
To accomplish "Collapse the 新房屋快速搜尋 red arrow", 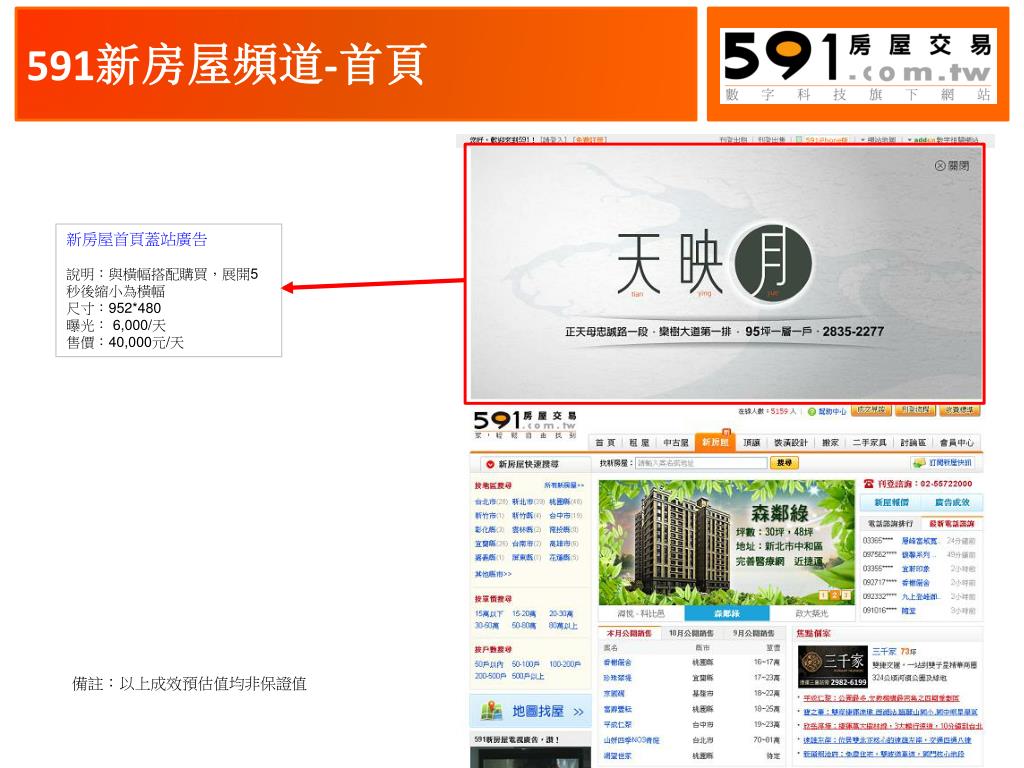I will tap(490, 464).
